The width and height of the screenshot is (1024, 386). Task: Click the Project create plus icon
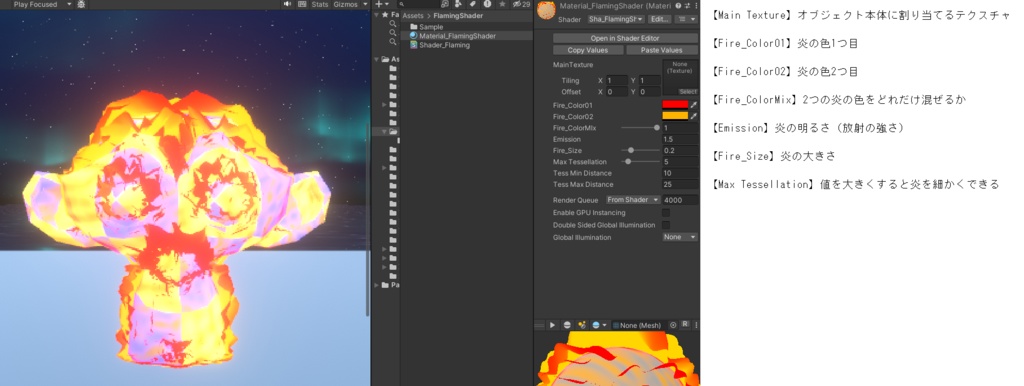[379, 4]
